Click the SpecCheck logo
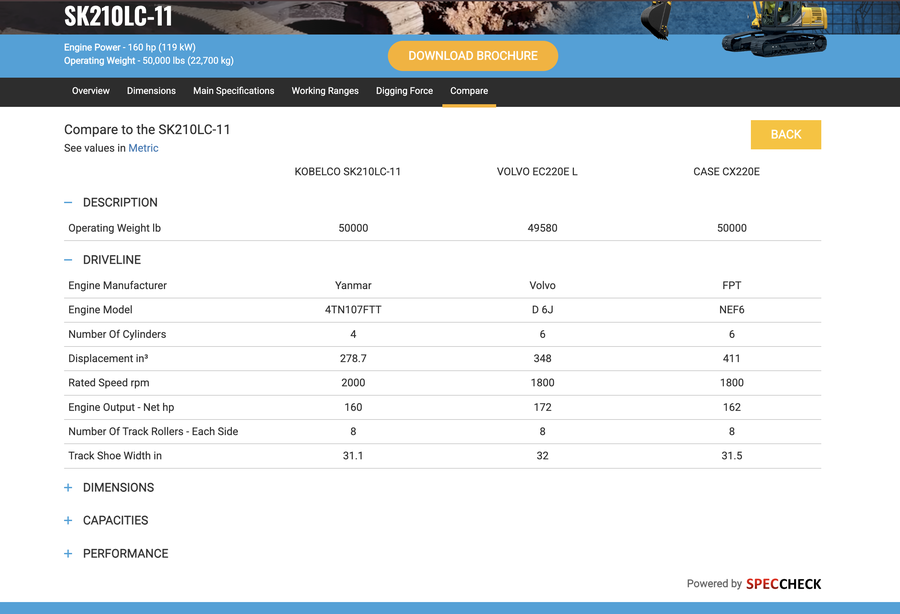Viewport: 900px width, 614px height. pos(783,584)
